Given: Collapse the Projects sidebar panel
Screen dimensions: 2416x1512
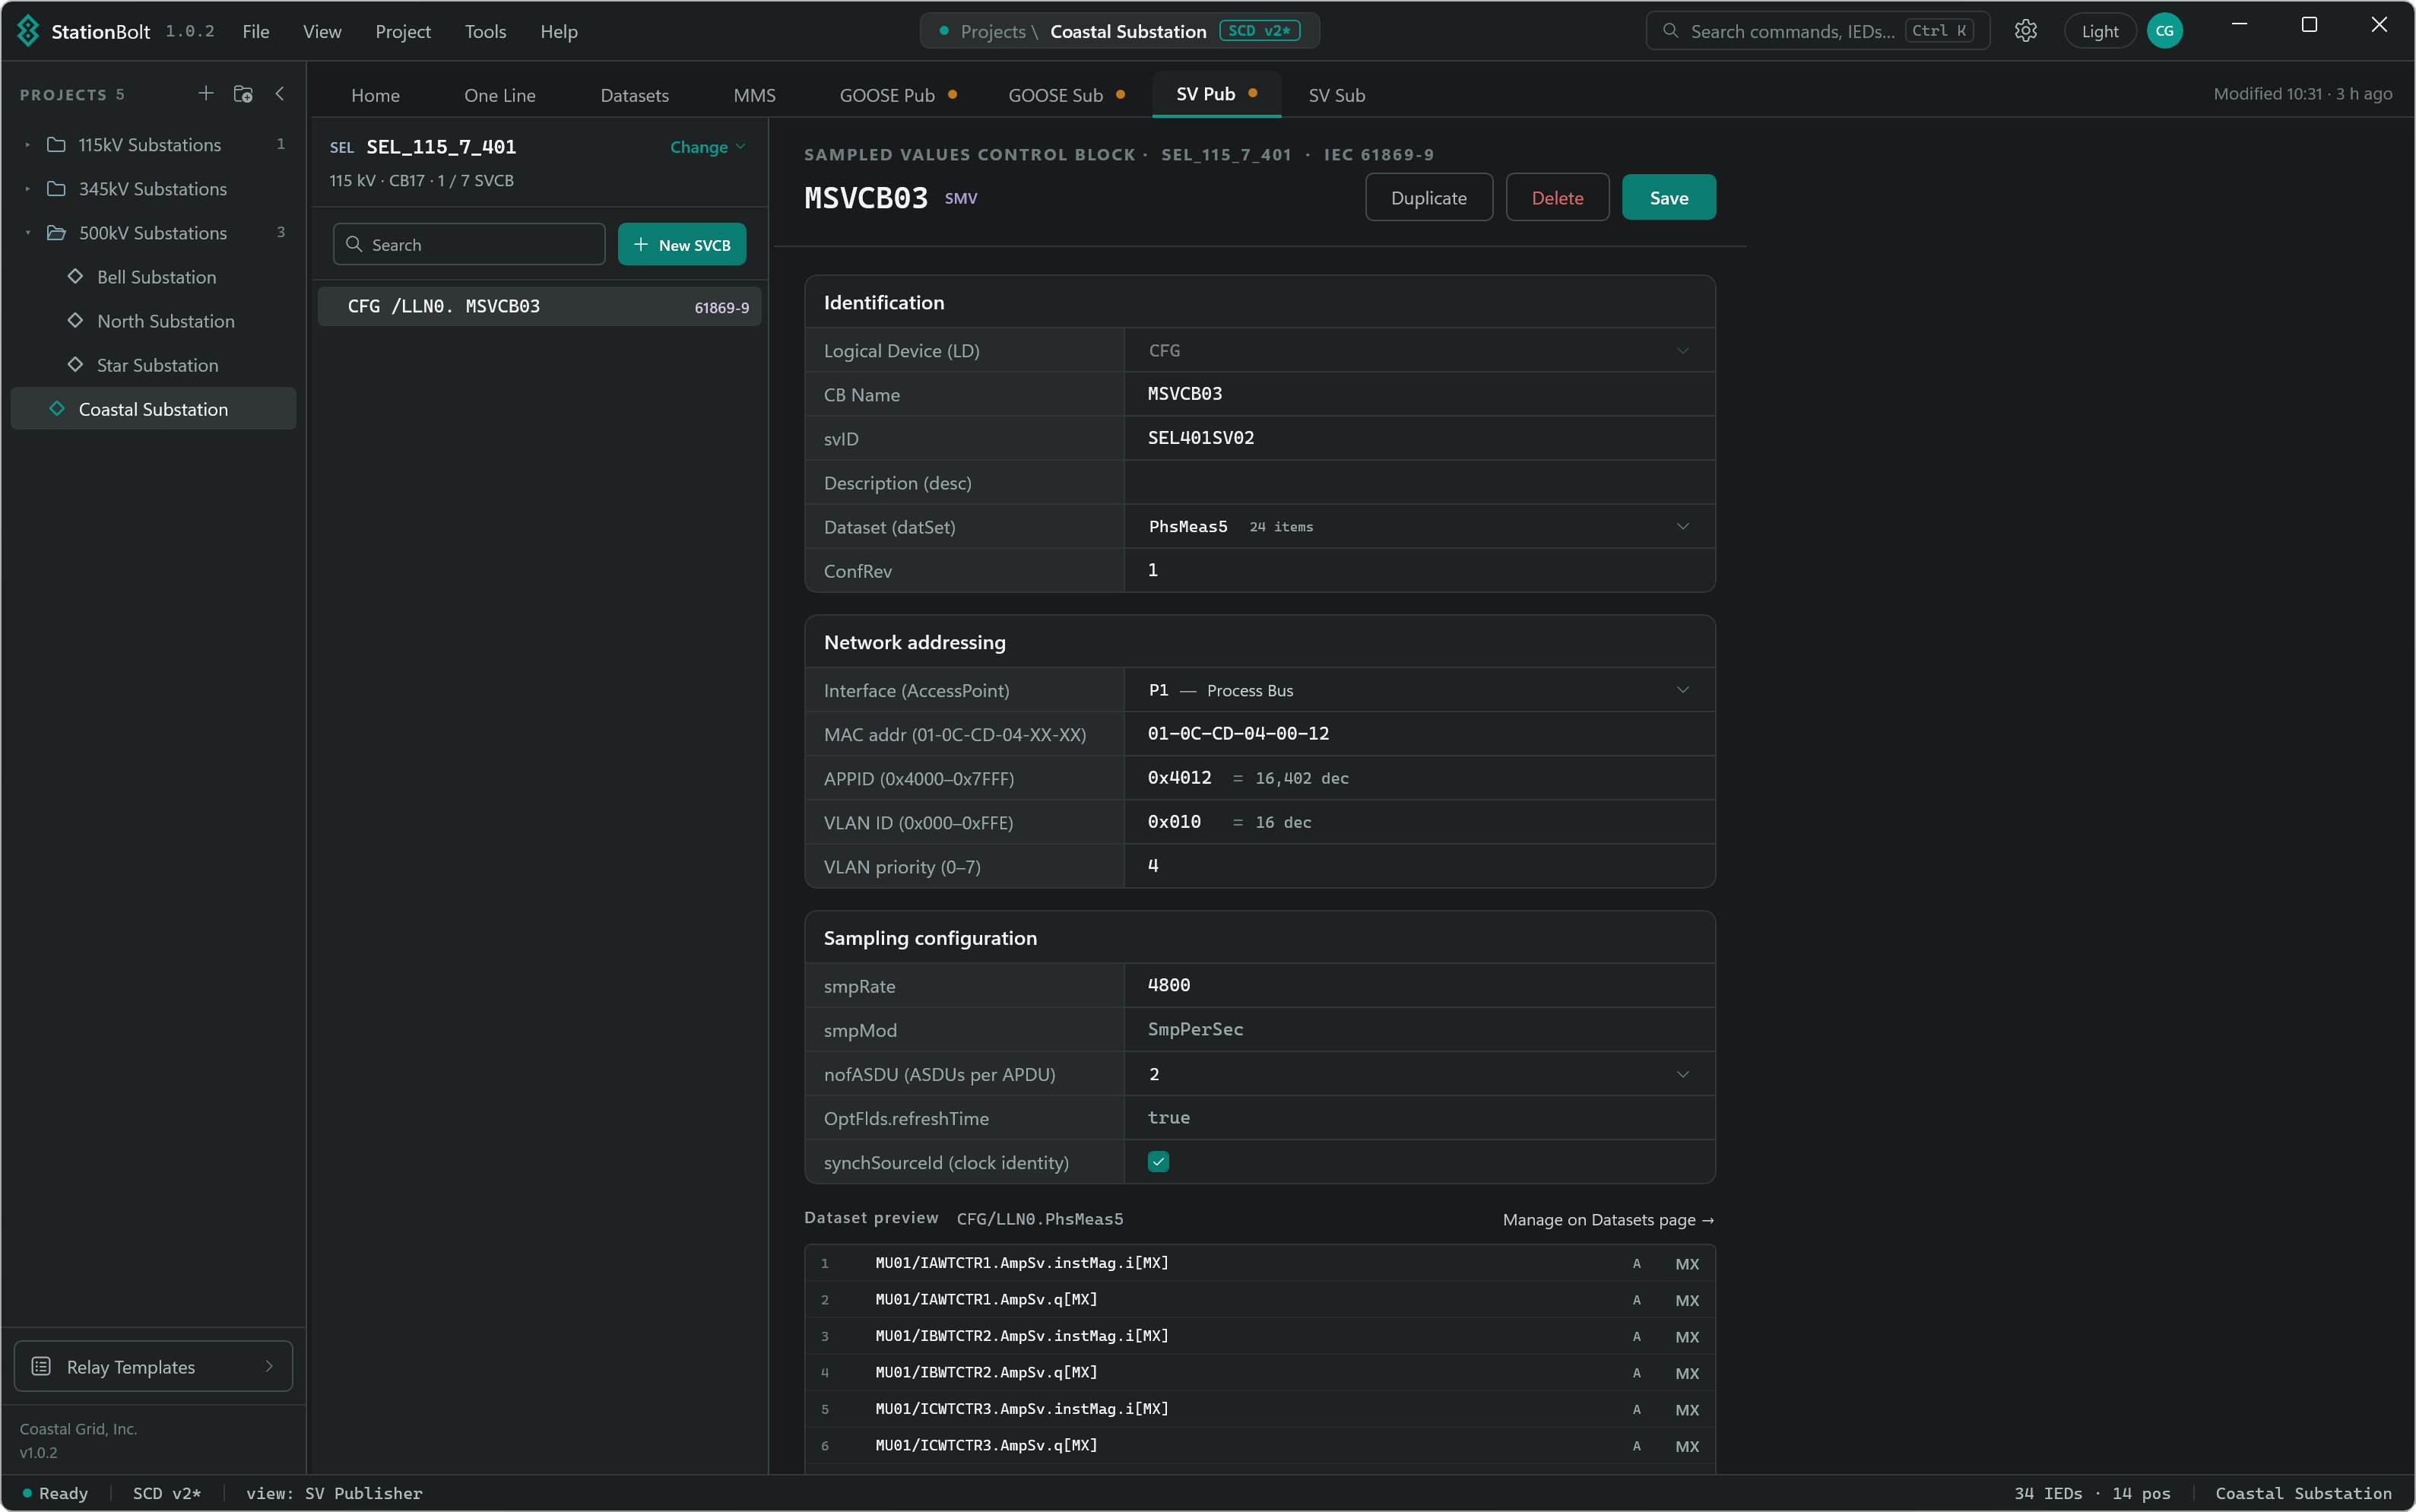Looking at the screenshot, I should [280, 93].
